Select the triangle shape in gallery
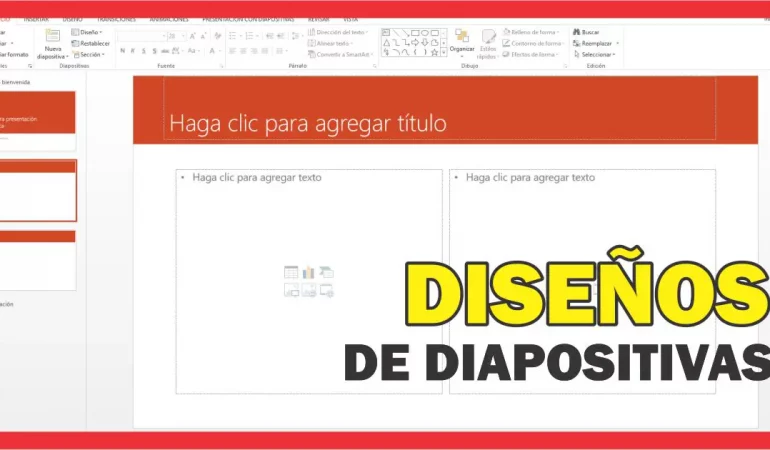 pos(386,43)
